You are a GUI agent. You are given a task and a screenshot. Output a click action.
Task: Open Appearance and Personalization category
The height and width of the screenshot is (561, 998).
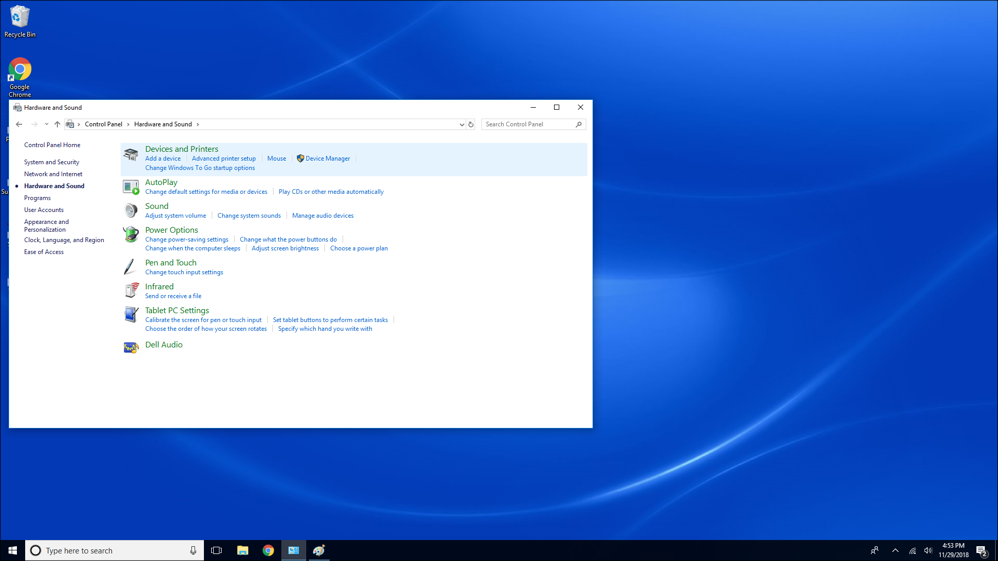46,225
